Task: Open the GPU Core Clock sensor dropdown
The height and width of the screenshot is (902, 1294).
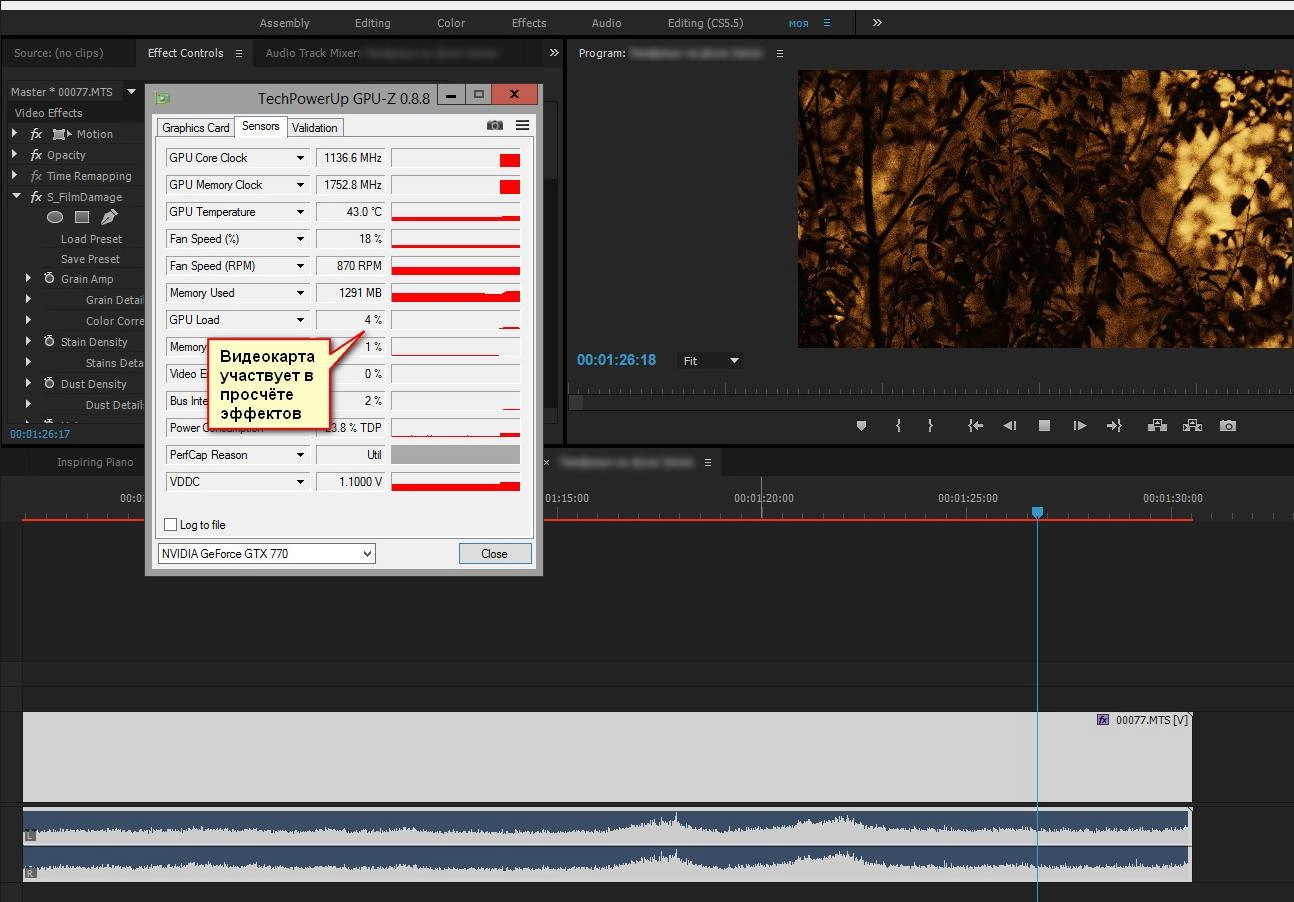Action: pyautogui.click(x=300, y=158)
